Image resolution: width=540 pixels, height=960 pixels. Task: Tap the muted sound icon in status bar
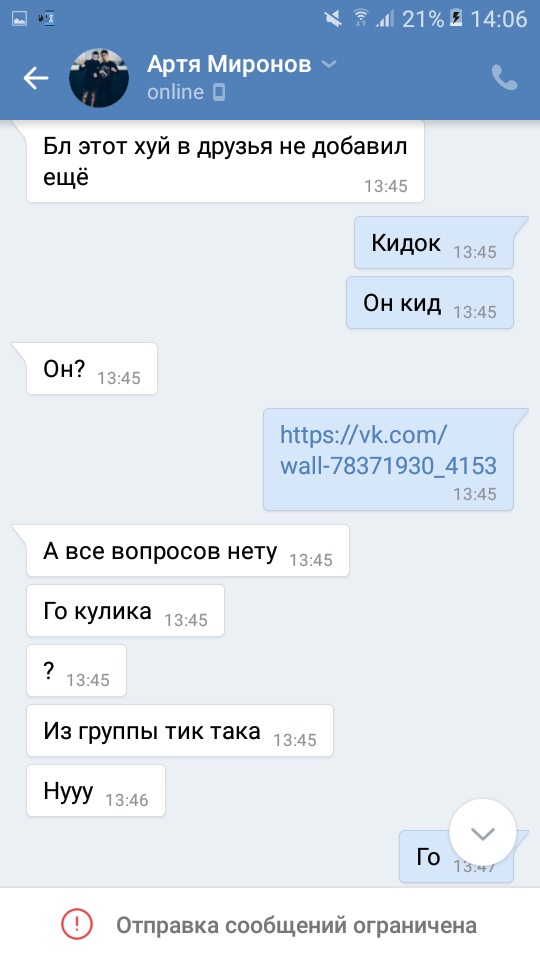[x=334, y=20]
